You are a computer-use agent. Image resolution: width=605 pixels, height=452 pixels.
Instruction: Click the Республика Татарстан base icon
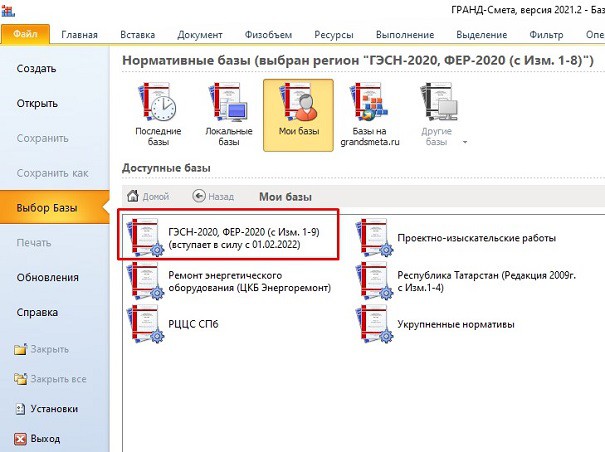[375, 281]
